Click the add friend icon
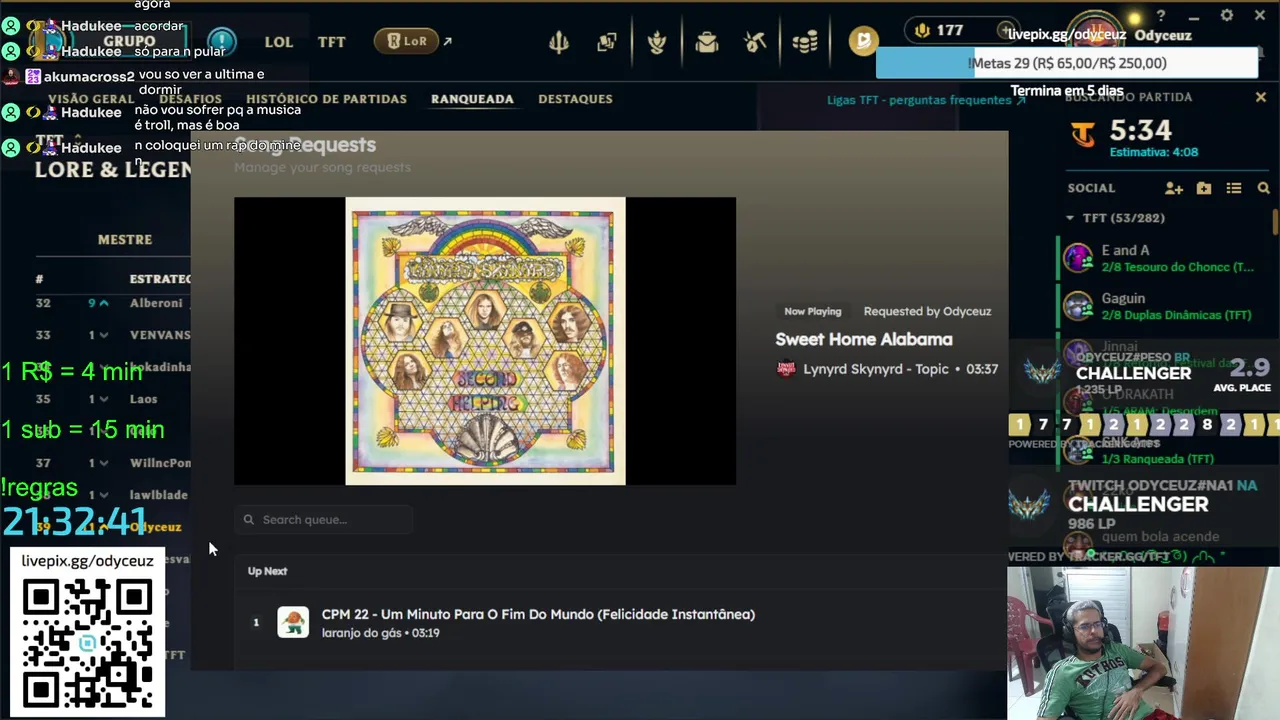Screen dimensions: 1280x720 click(1174, 188)
